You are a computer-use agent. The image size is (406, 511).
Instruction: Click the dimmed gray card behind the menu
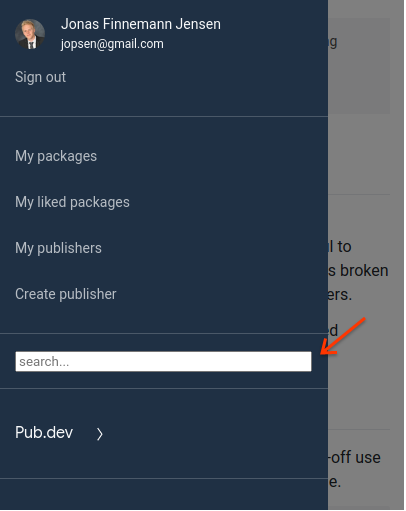359,66
